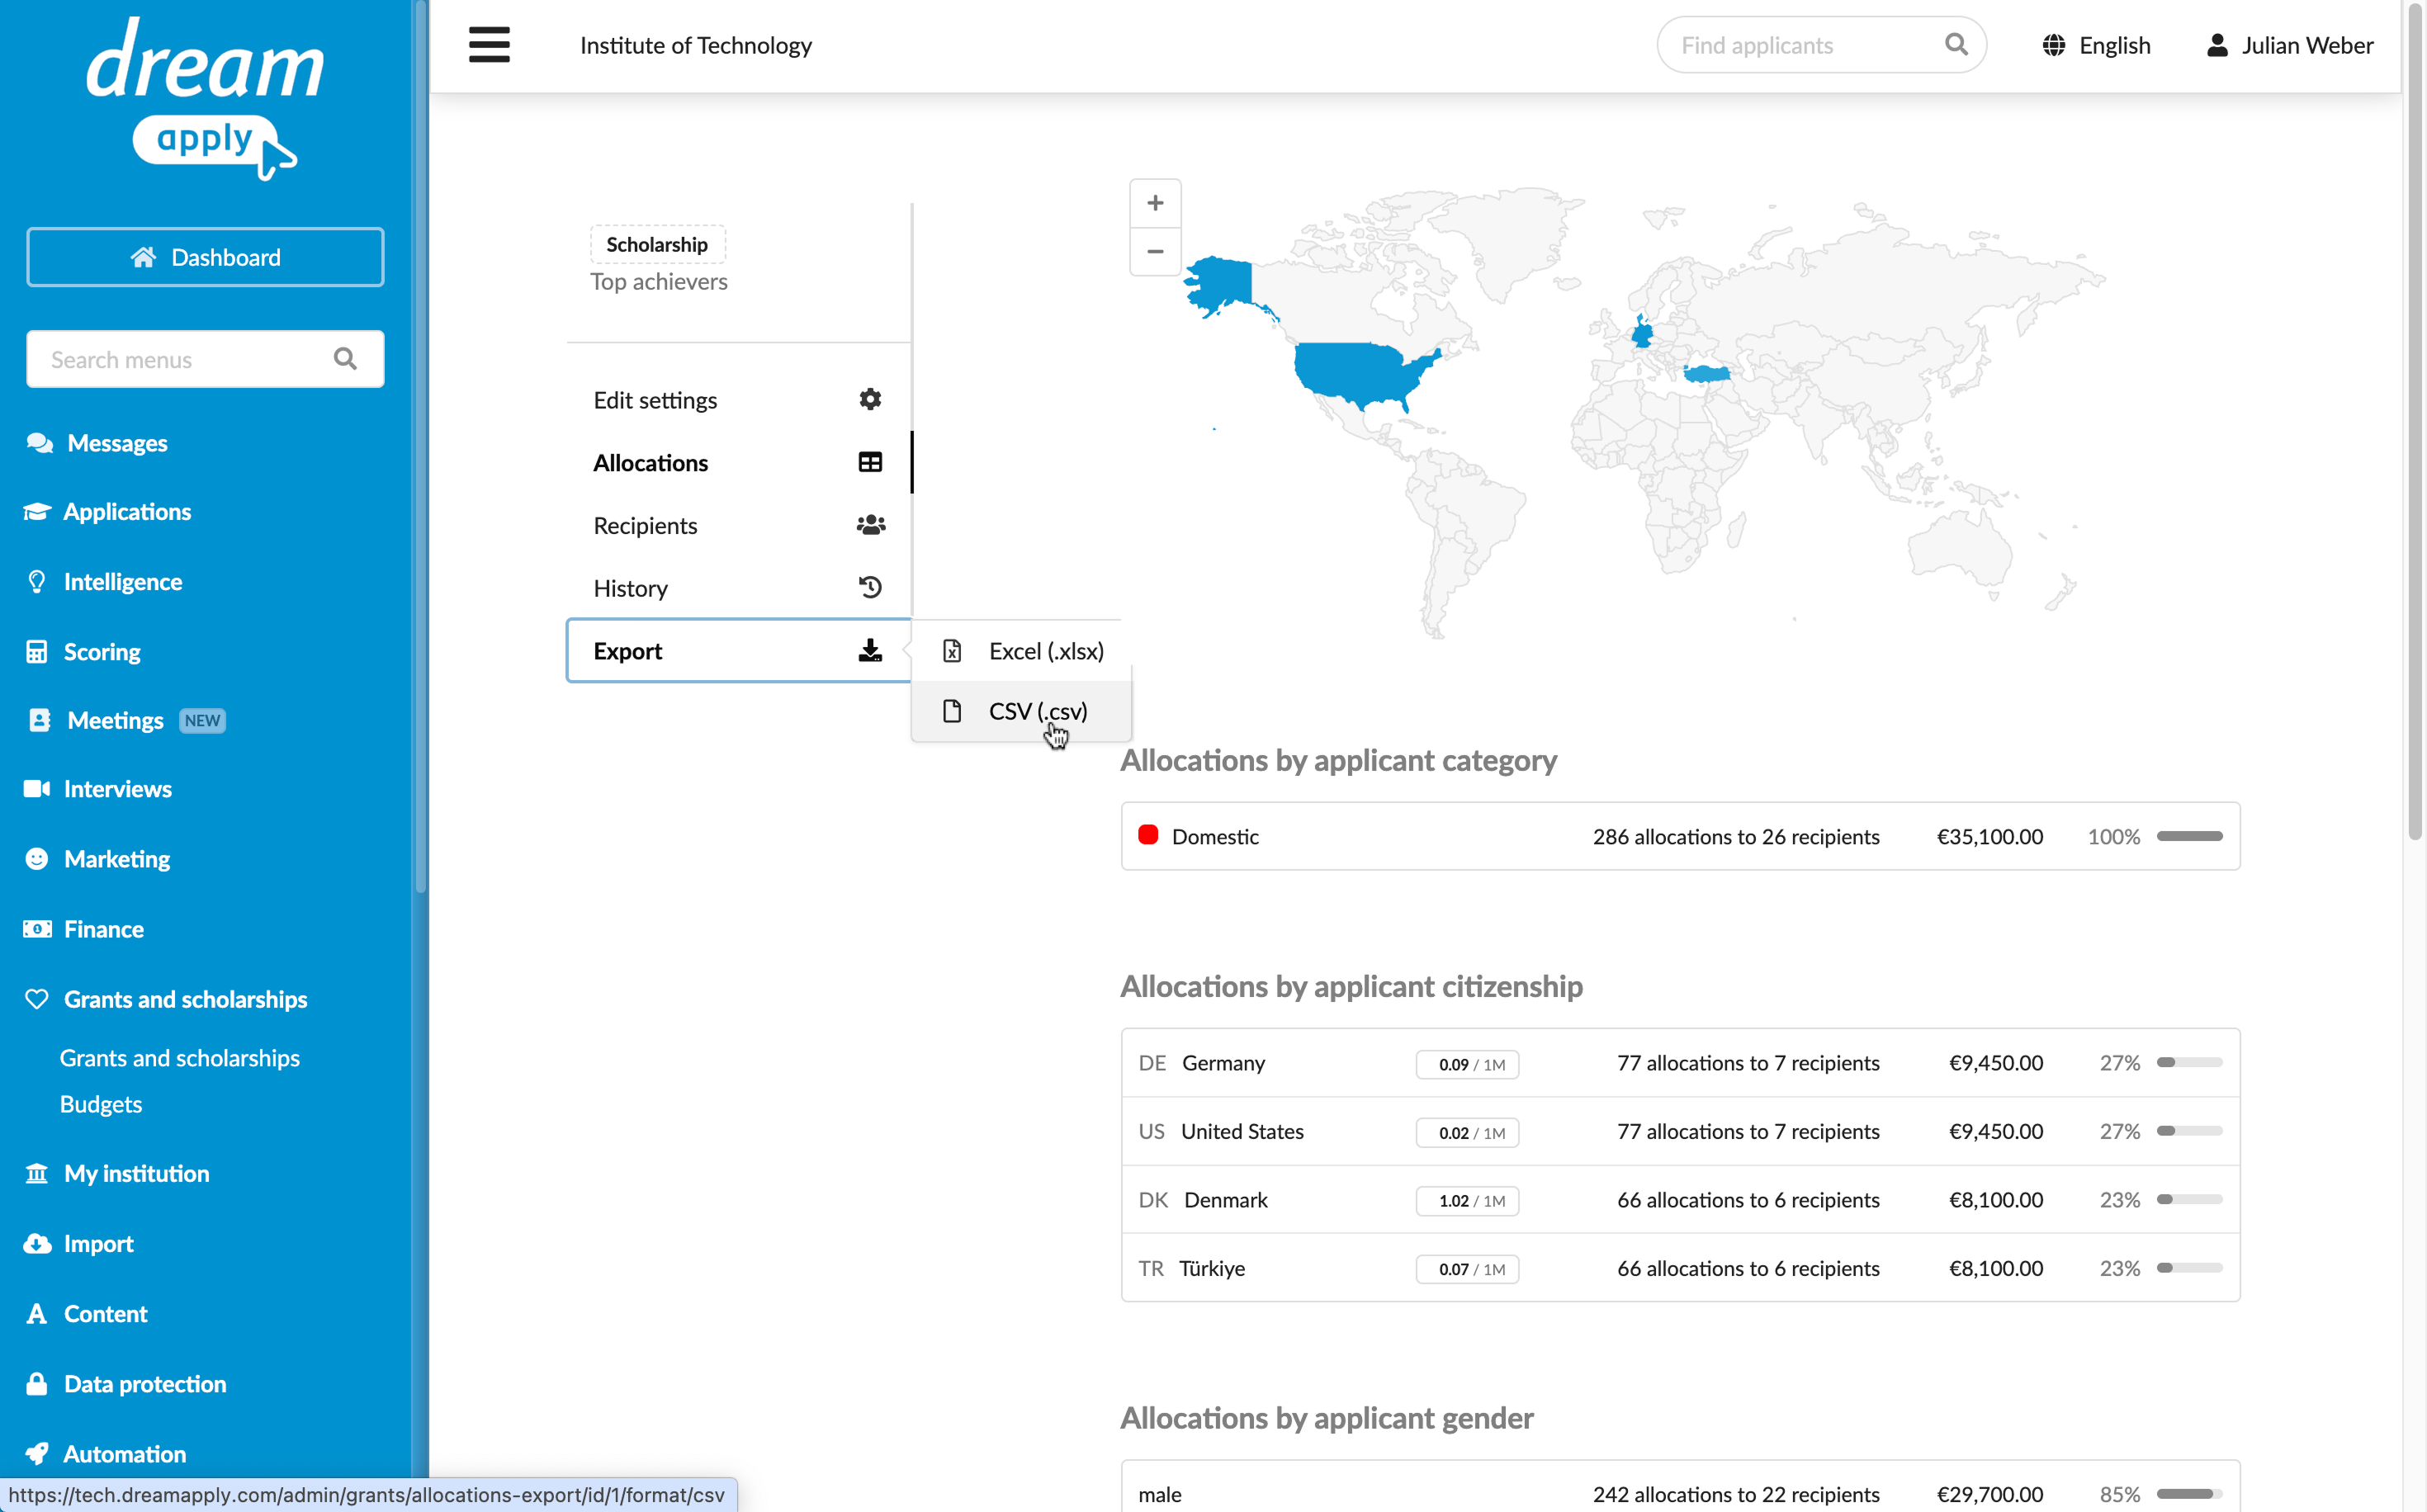The image size is (2427, 1512).
Task: Expand the Automation sidebar section
Action: [125, 1453]
